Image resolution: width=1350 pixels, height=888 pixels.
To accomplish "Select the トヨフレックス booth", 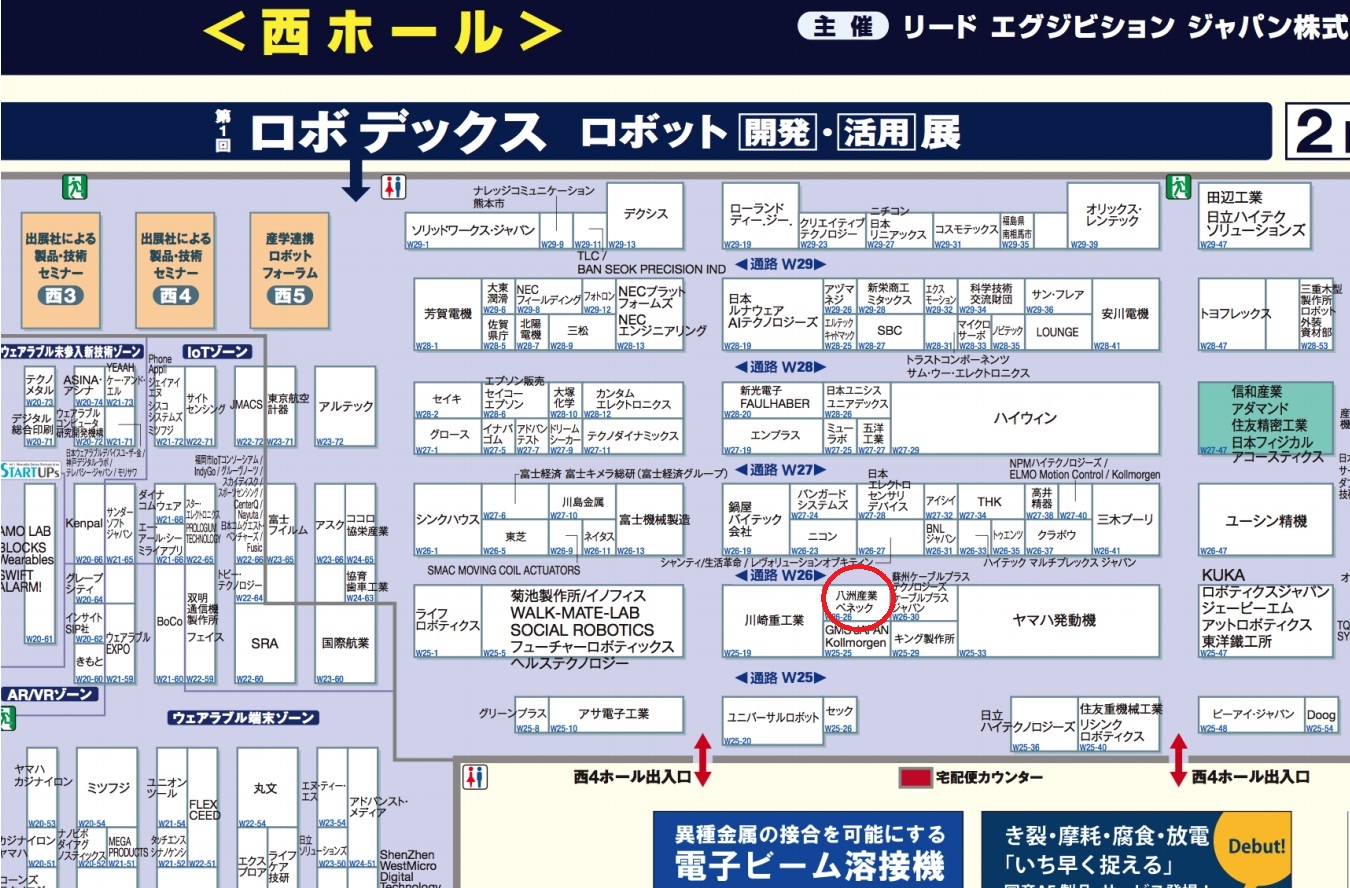I will click(1233, 314).
